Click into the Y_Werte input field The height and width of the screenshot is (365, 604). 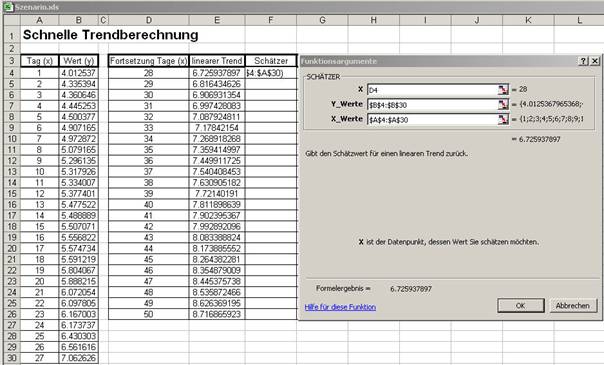[x=433, y=104]
